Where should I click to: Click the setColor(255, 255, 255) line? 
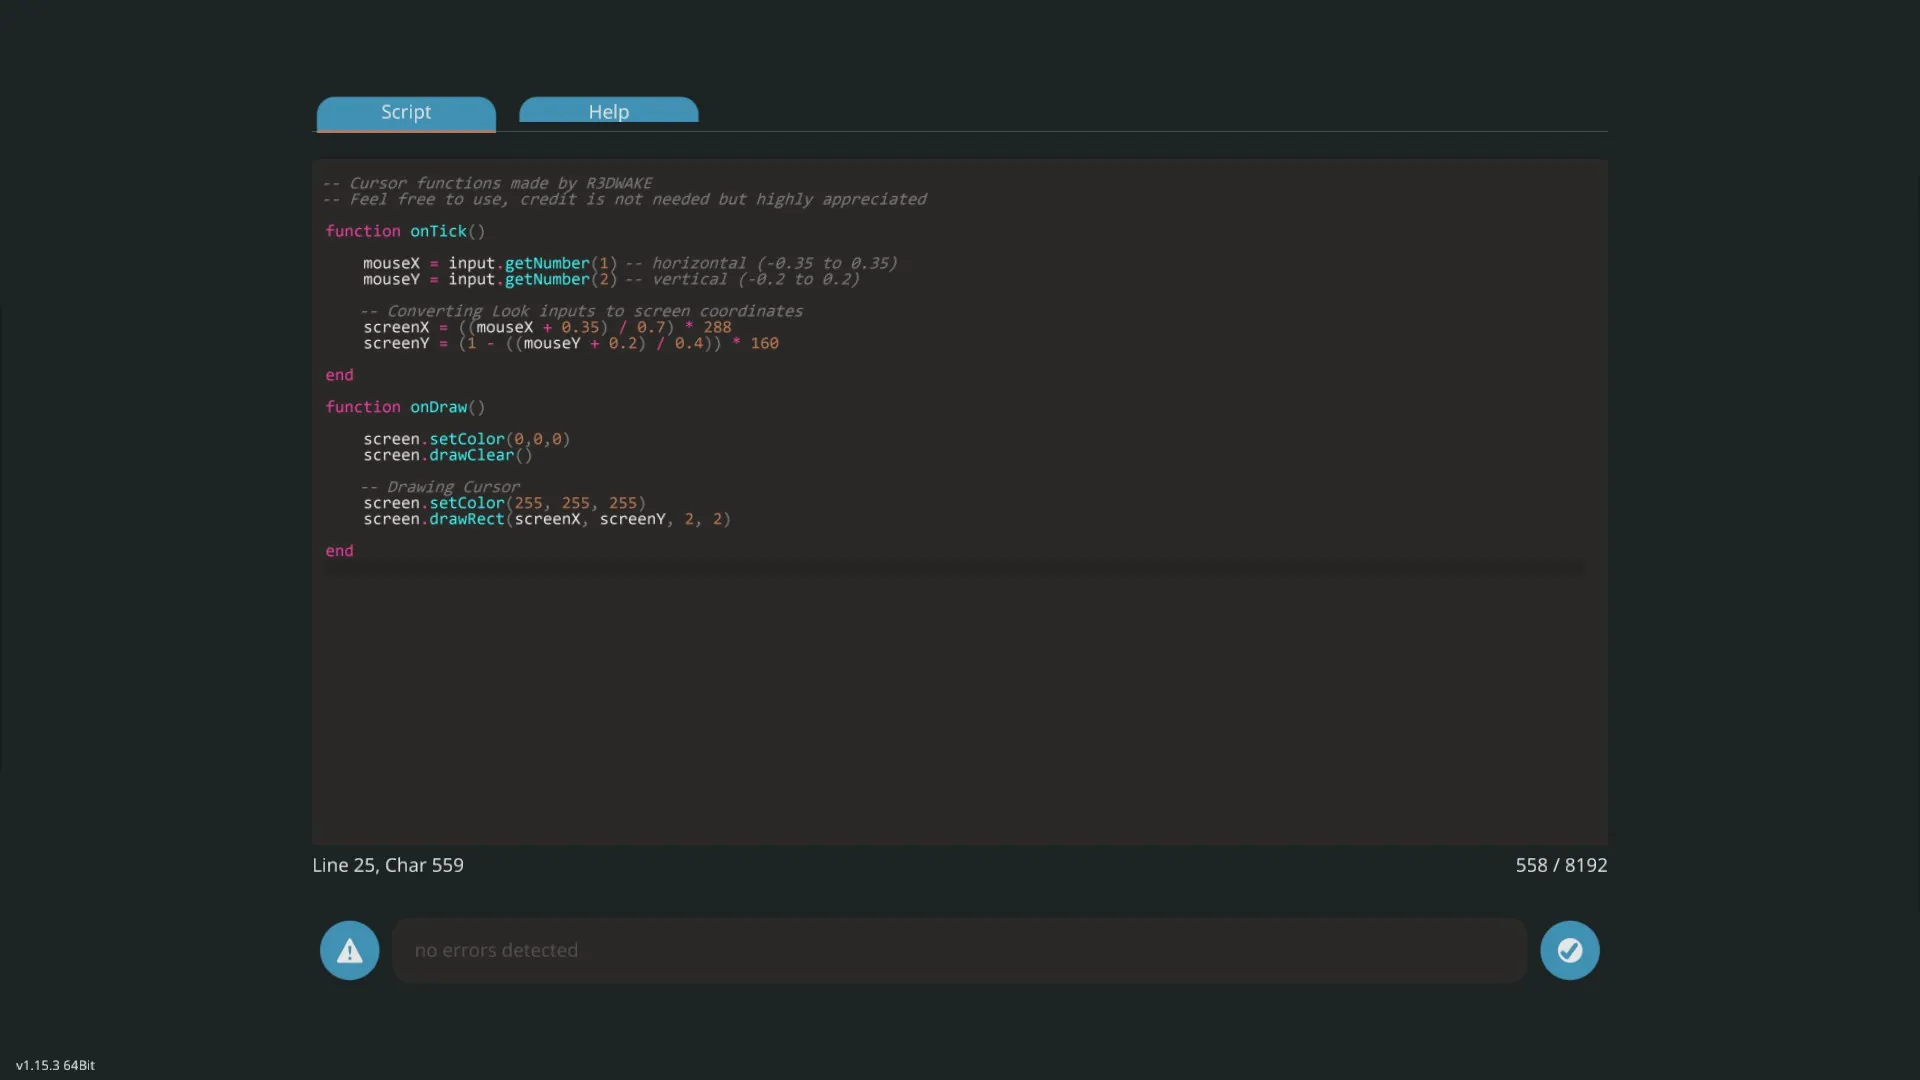click(x=504, y=503)
